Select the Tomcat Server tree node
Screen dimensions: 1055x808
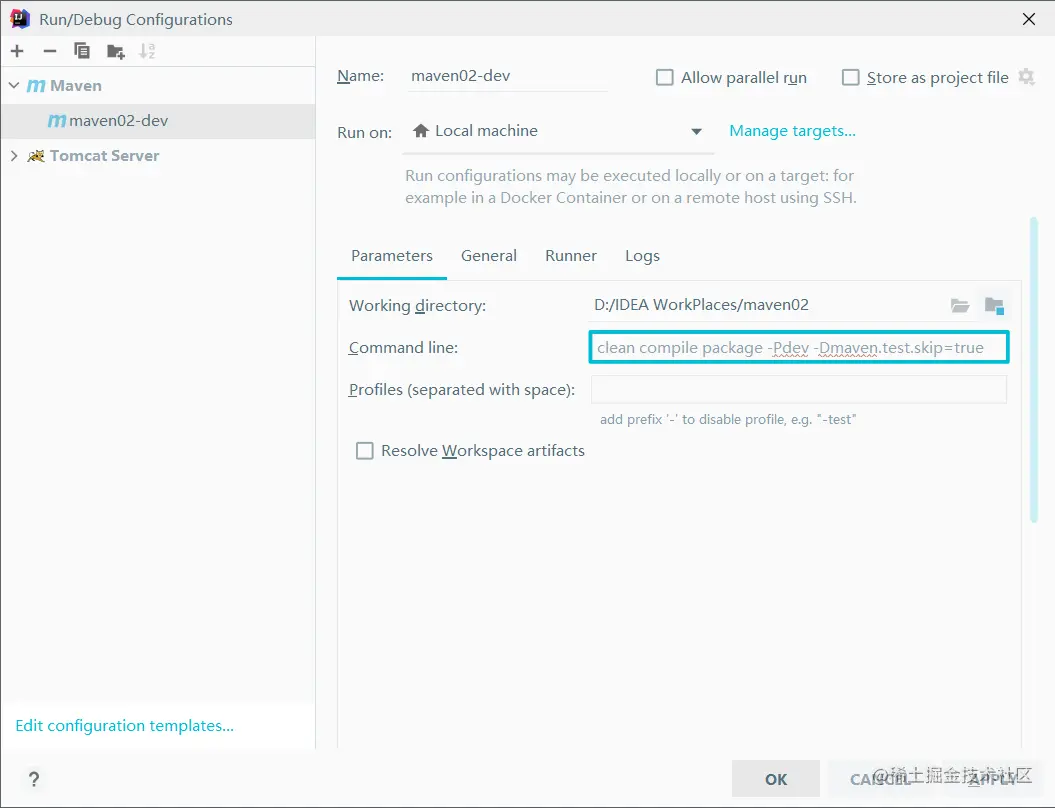[x=104, y=156]
